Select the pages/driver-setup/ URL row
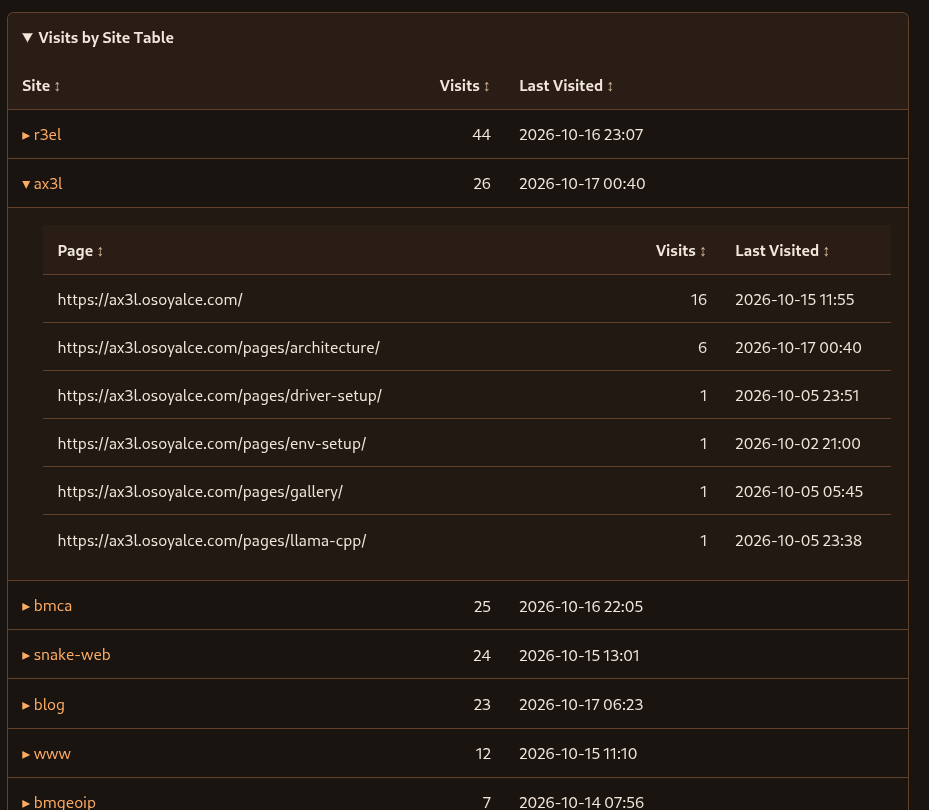The image size is (929, 810). (x=467, y=395)
